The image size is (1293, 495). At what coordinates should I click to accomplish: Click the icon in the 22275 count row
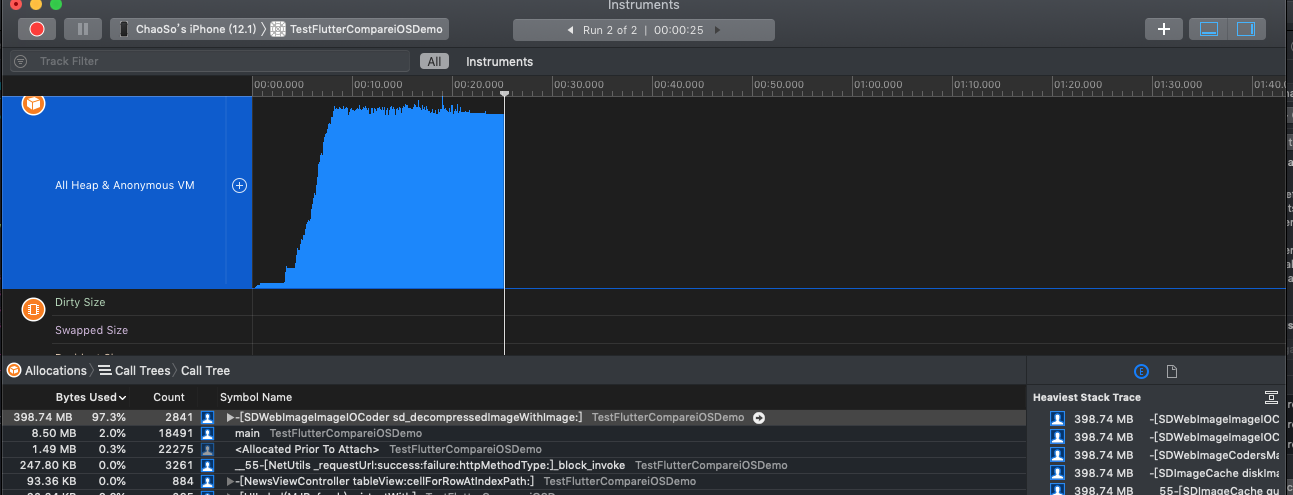point(207,449)
